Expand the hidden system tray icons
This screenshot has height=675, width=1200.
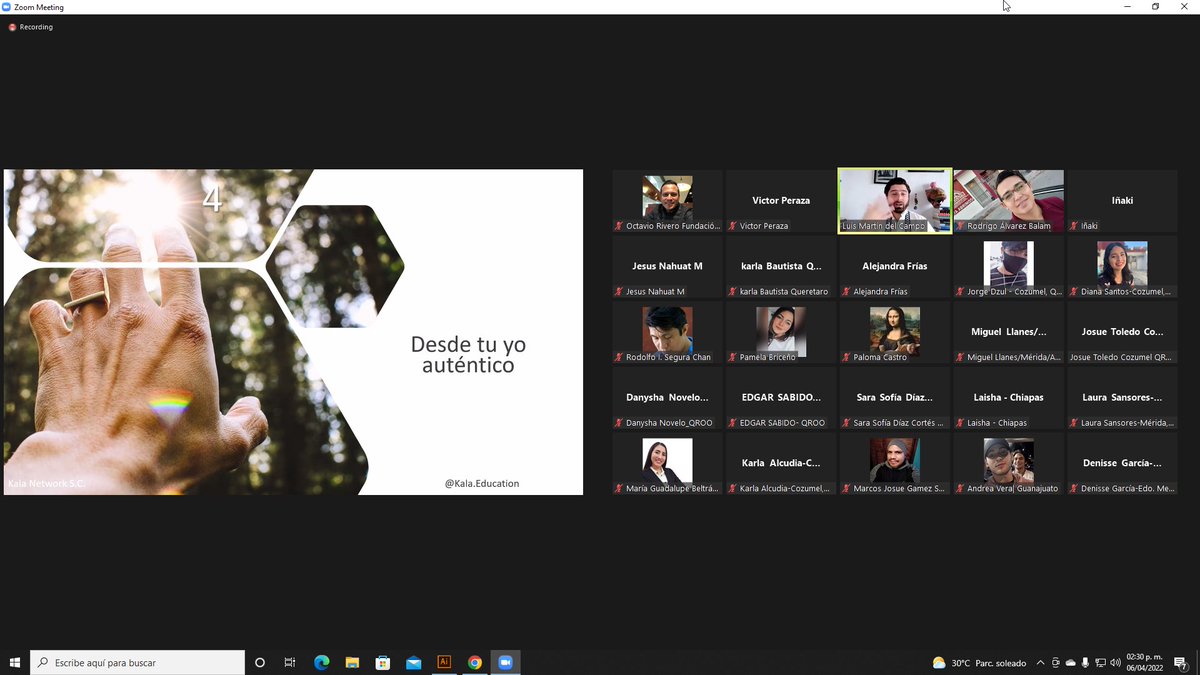pyautogui.click(x=1041, y=662)
